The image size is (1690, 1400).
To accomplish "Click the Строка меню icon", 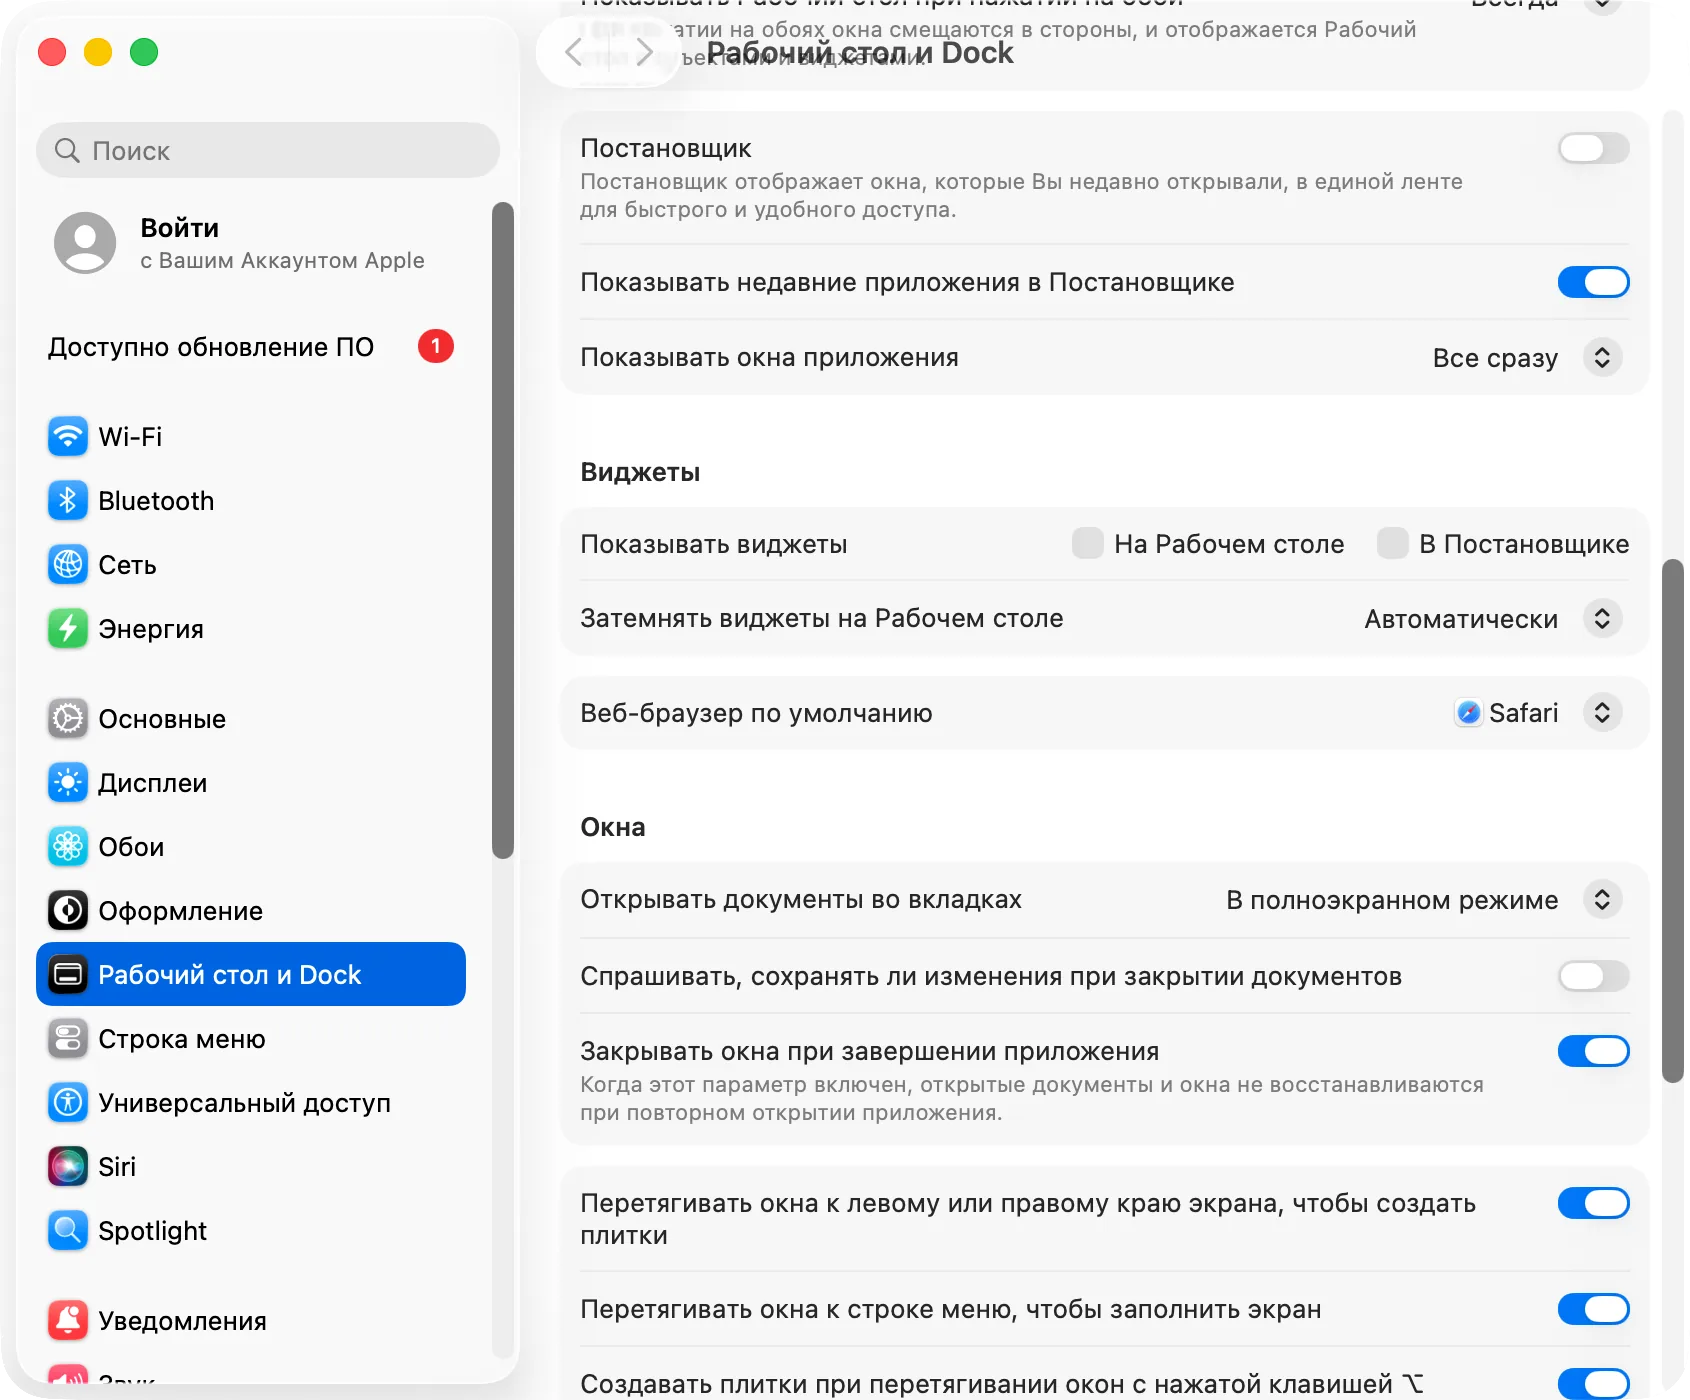I will click(68, 1038).
